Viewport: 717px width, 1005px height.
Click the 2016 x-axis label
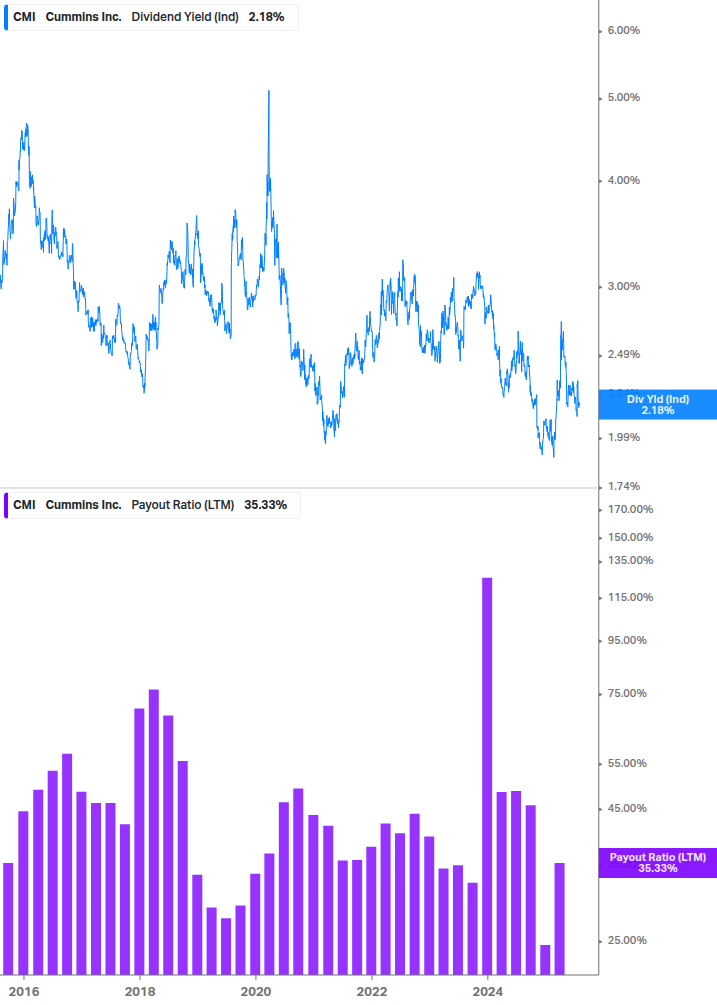point(24,992)
